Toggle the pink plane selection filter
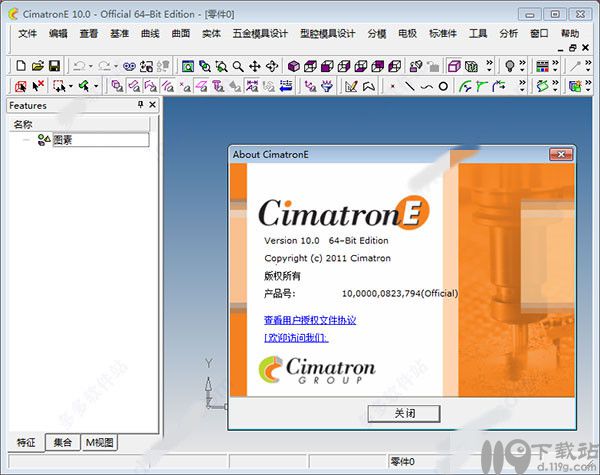Screen dimensions: 600x475 click(x=201, y=87)
